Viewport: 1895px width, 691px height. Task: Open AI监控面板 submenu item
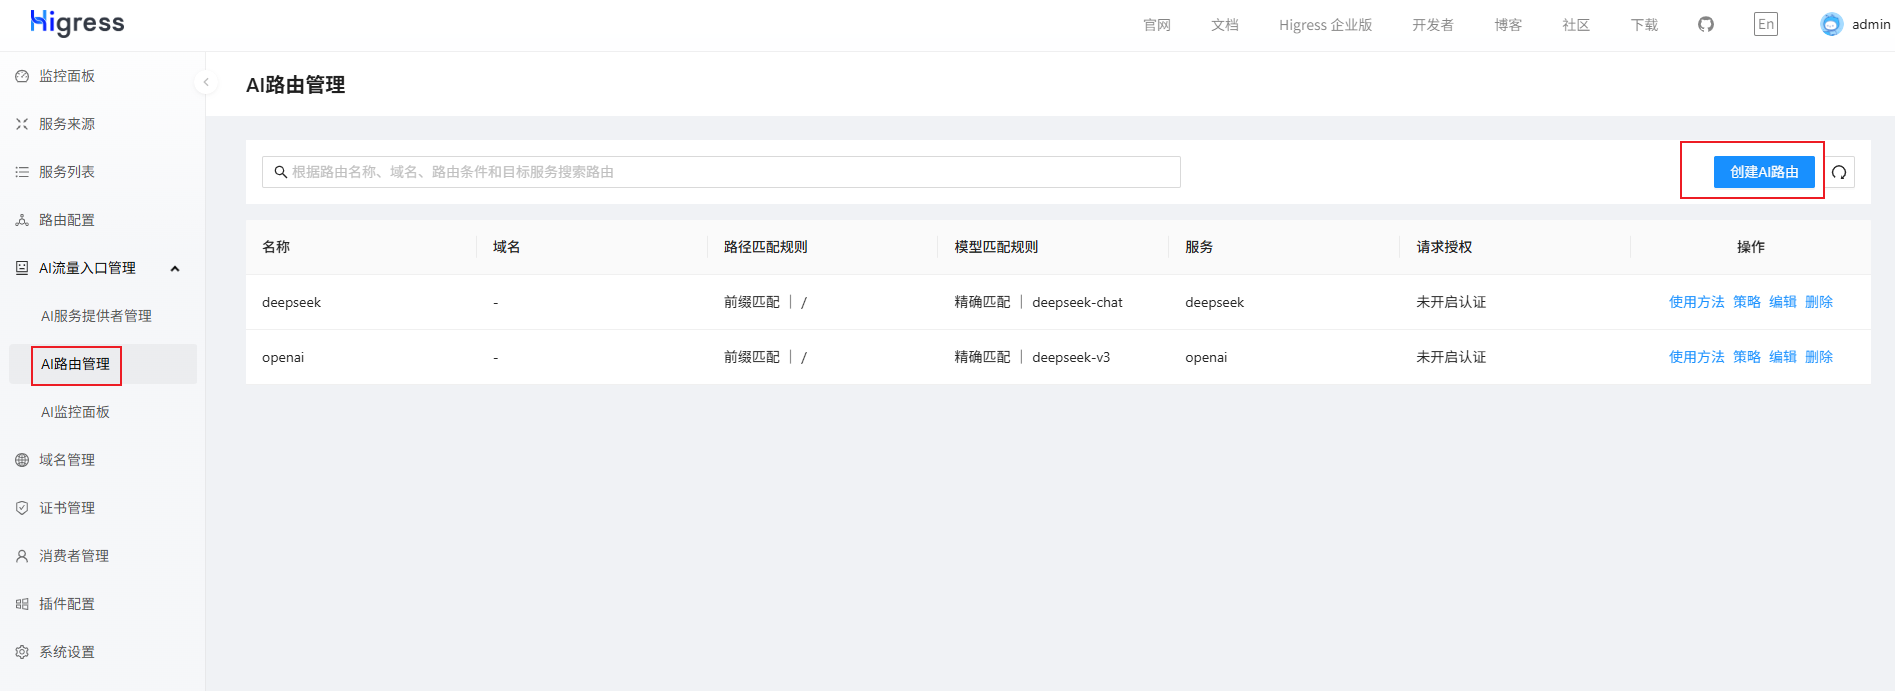pos(75,412)
